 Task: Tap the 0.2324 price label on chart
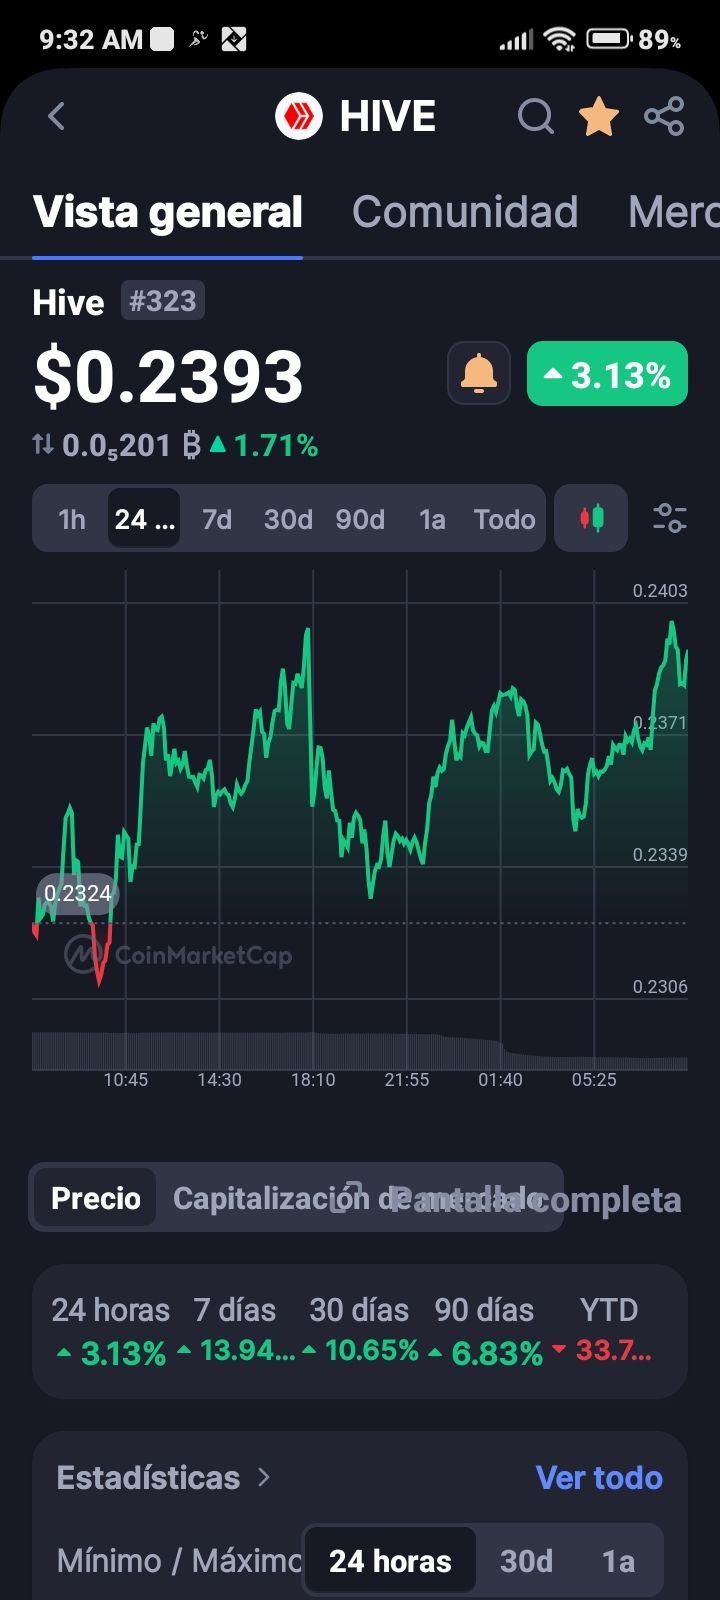(78, 893)
